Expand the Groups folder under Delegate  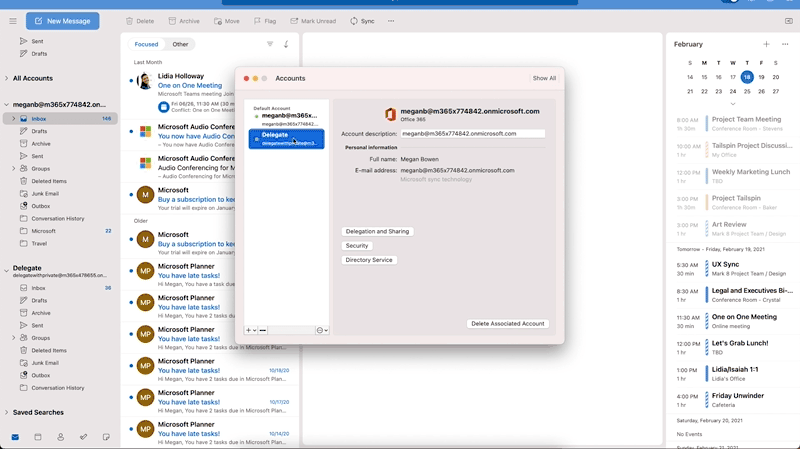pyautogui.click(x=14, y=338)
